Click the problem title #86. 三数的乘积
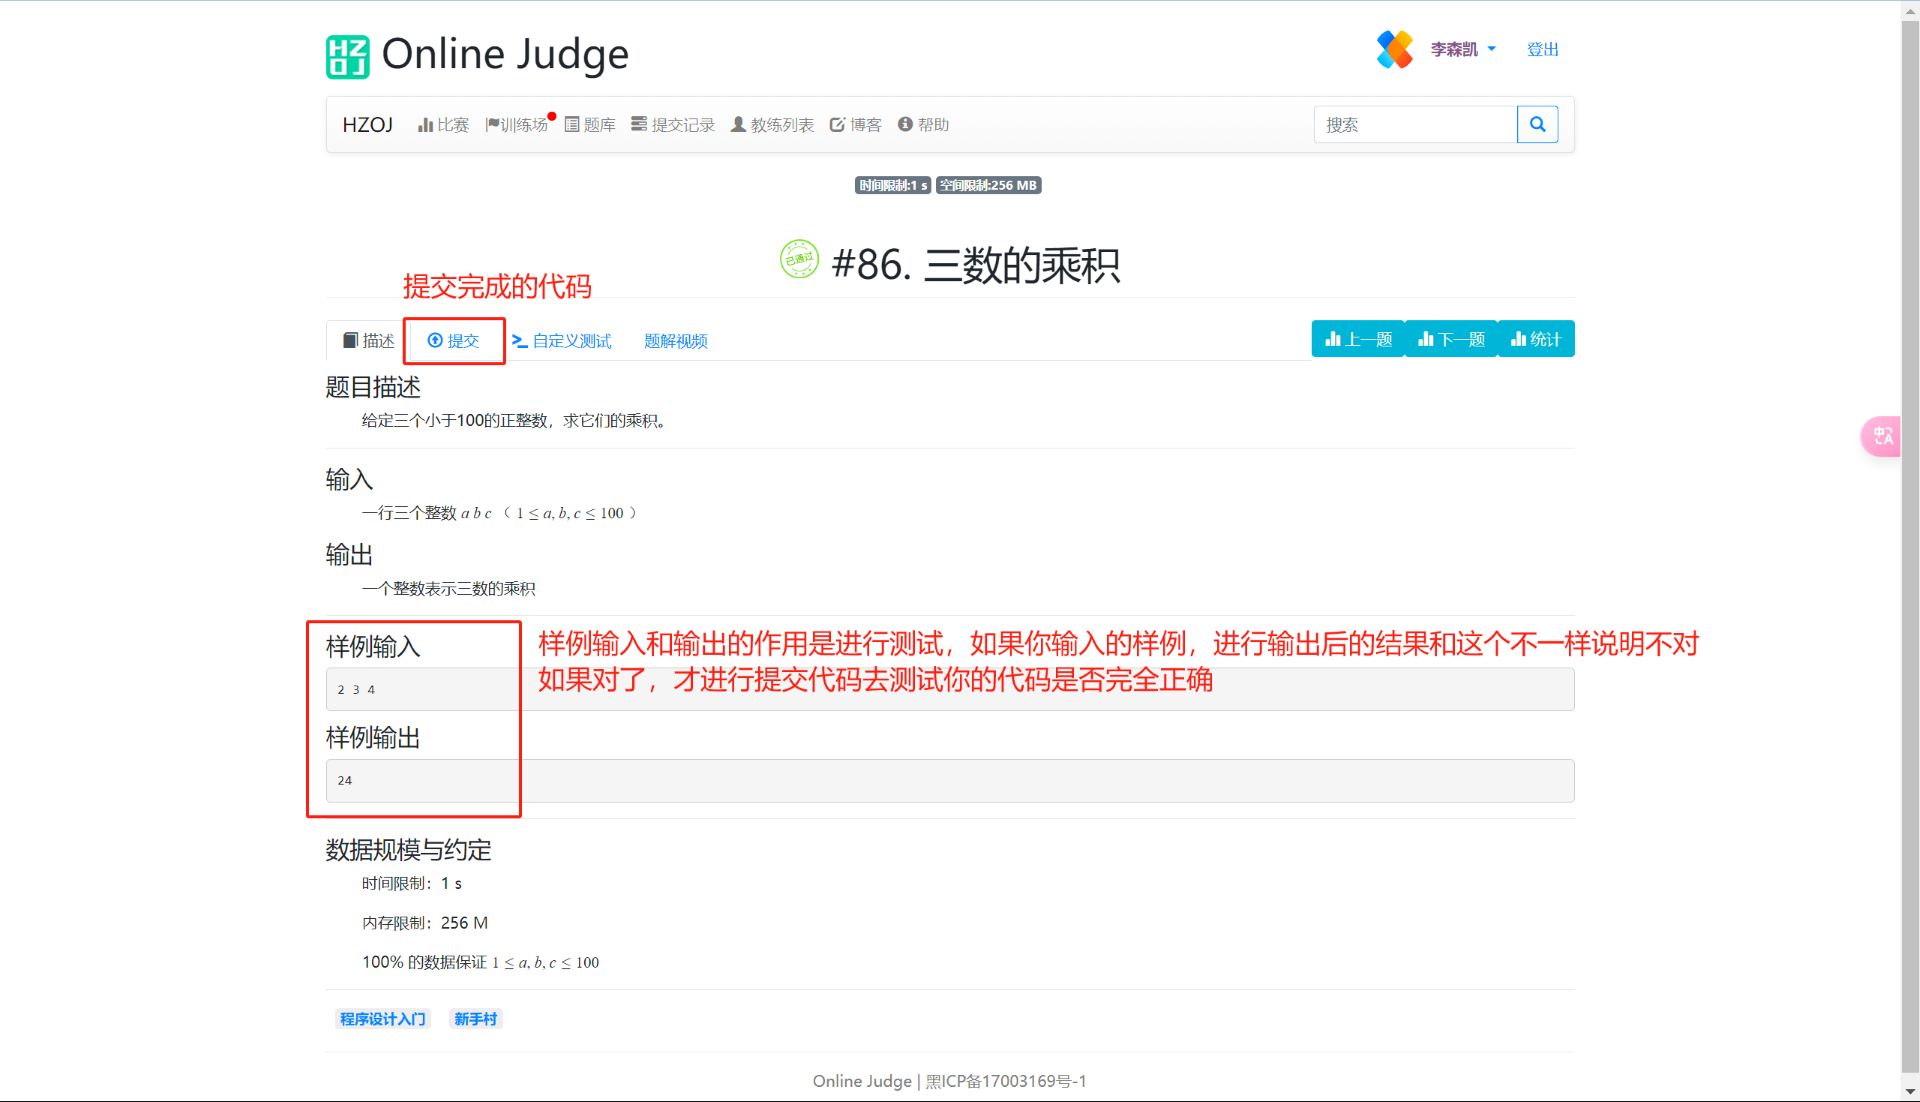Viewport: 1920px width, 1102px height. click(x=976, y=265)
